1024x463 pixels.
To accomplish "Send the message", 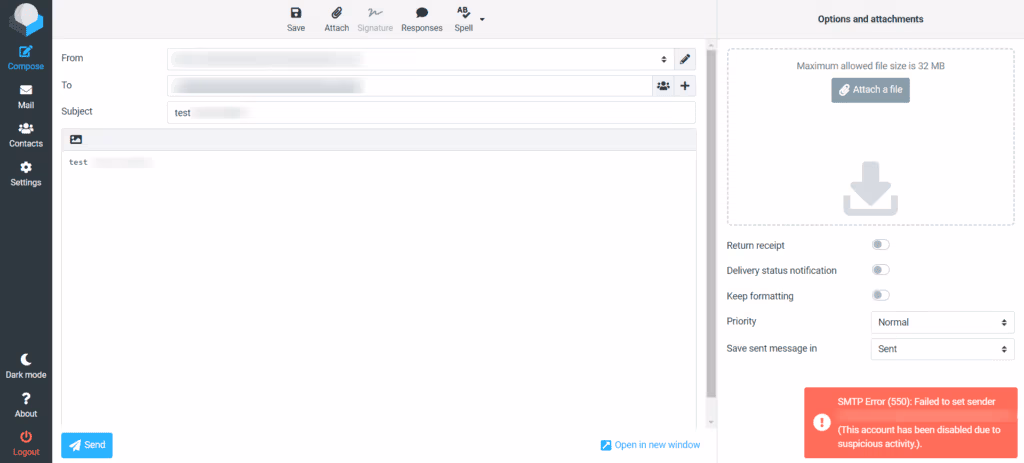I will pos(87,445).
